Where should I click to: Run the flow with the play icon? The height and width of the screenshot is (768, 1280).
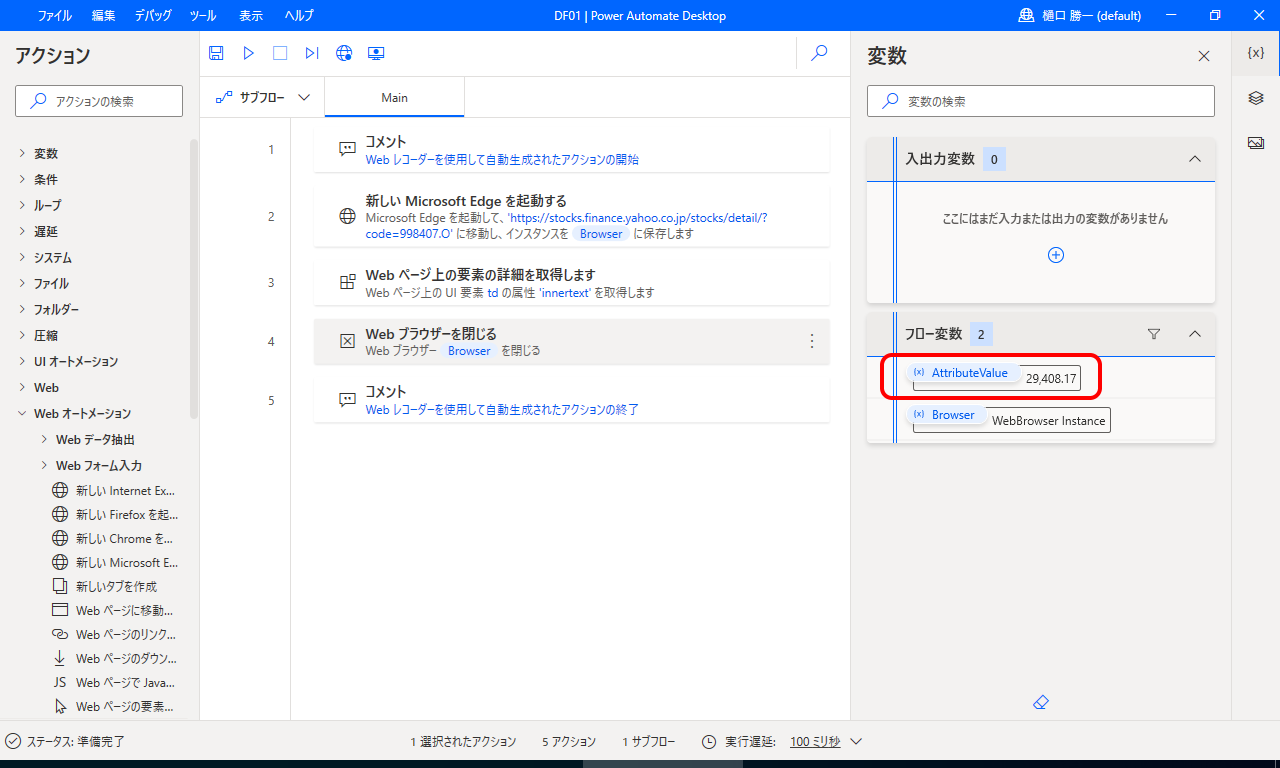[x=248, y=53]
